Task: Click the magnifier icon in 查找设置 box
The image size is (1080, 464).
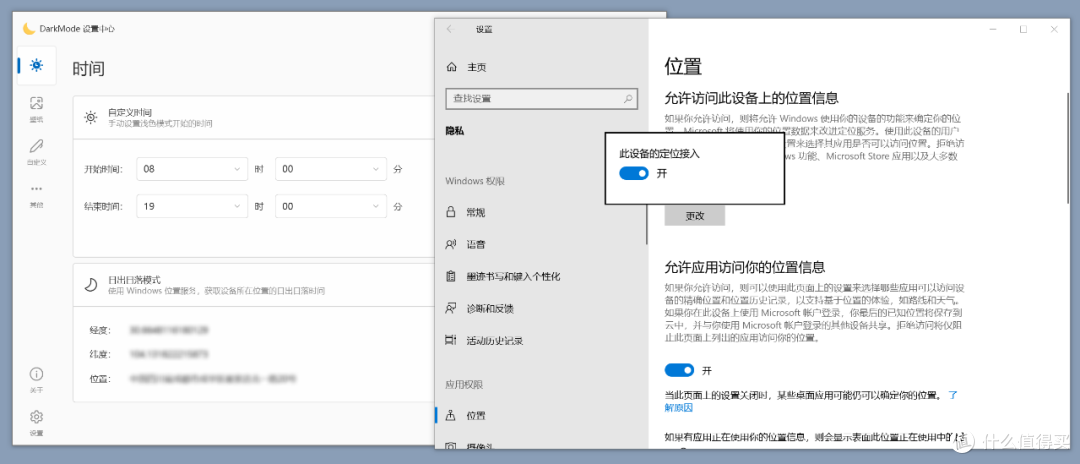Action: (x=627, y=98)
